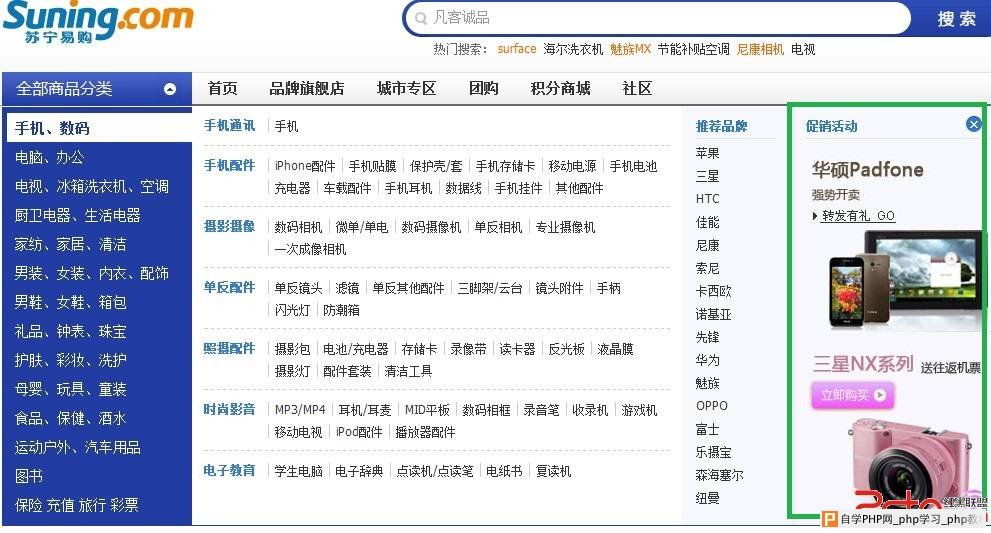Click hot search term 尼康相机

760,49
